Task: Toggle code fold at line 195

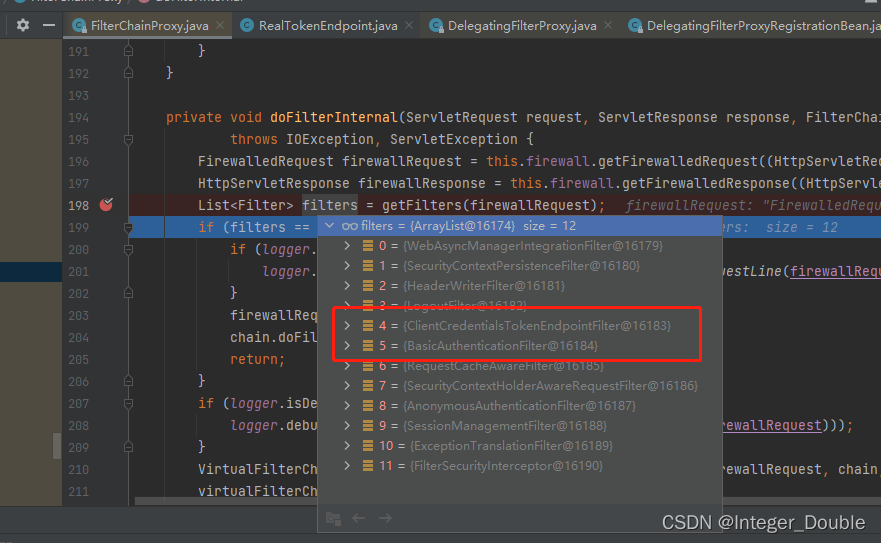Action: (x=128, y=139)
